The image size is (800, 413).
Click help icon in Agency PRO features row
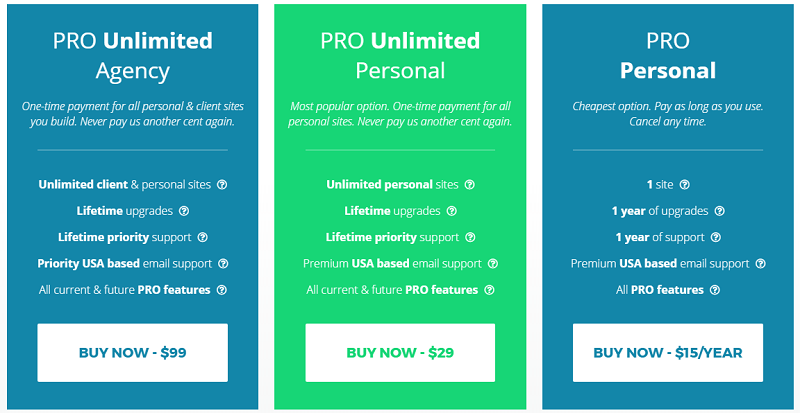pyautogui.click(x=222, y=290)
